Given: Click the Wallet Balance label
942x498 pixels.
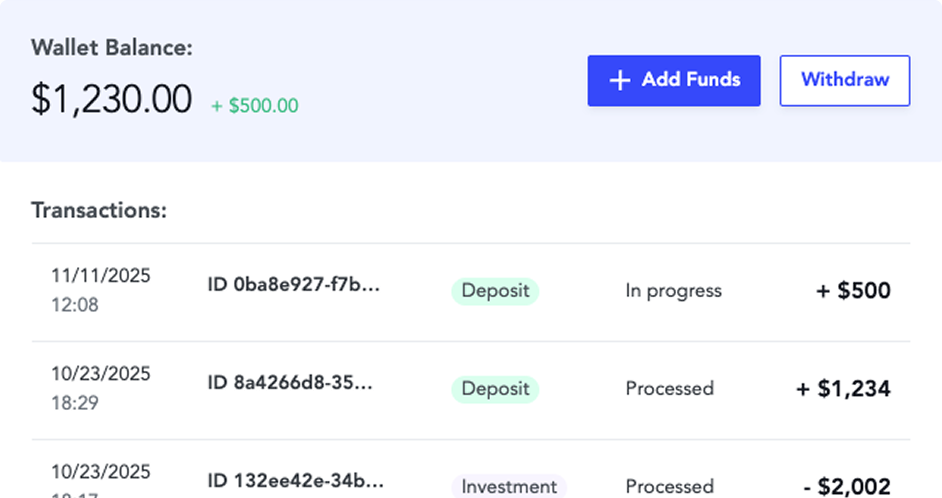Looking at the screenshot, I should pos(111,47).
